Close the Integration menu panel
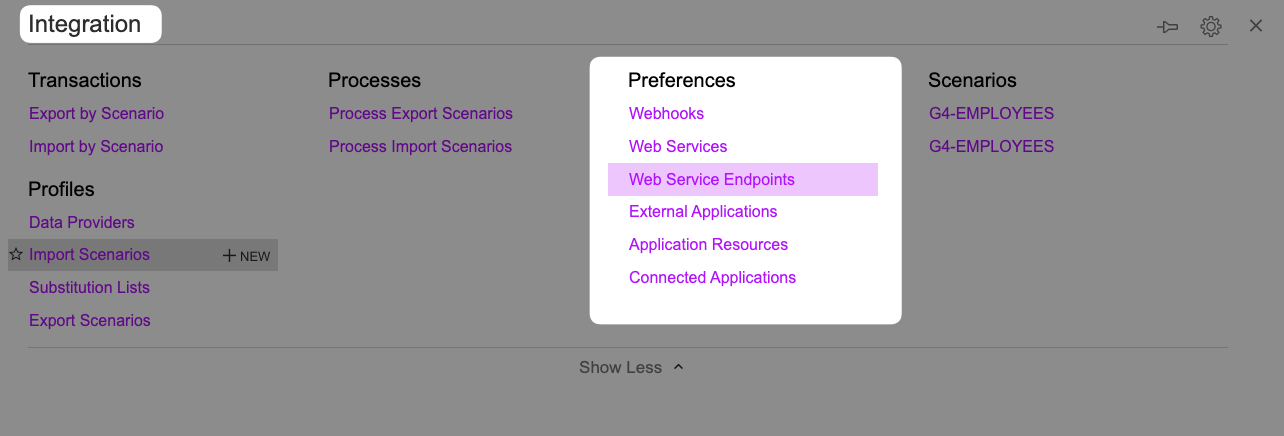This screenshot has height=436, width=1284. pyautogui.click(x=1256, y=26)
